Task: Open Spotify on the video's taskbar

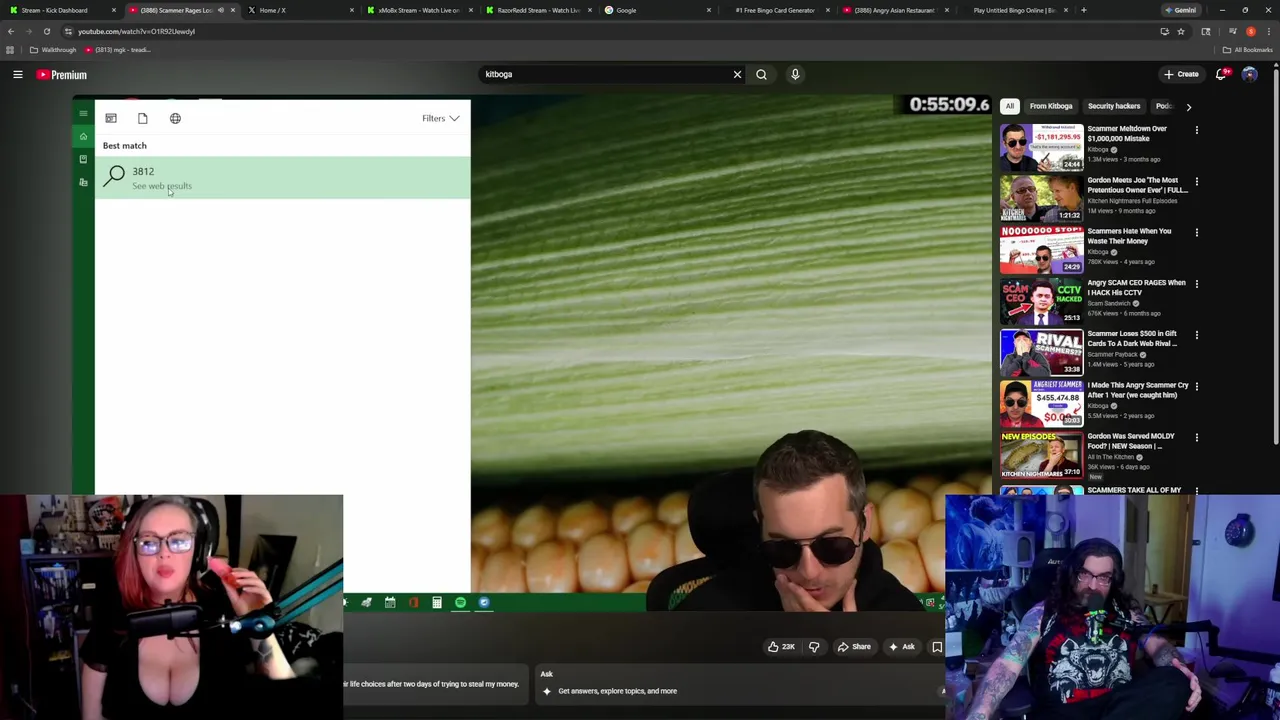Action: [x=460, y=602]
